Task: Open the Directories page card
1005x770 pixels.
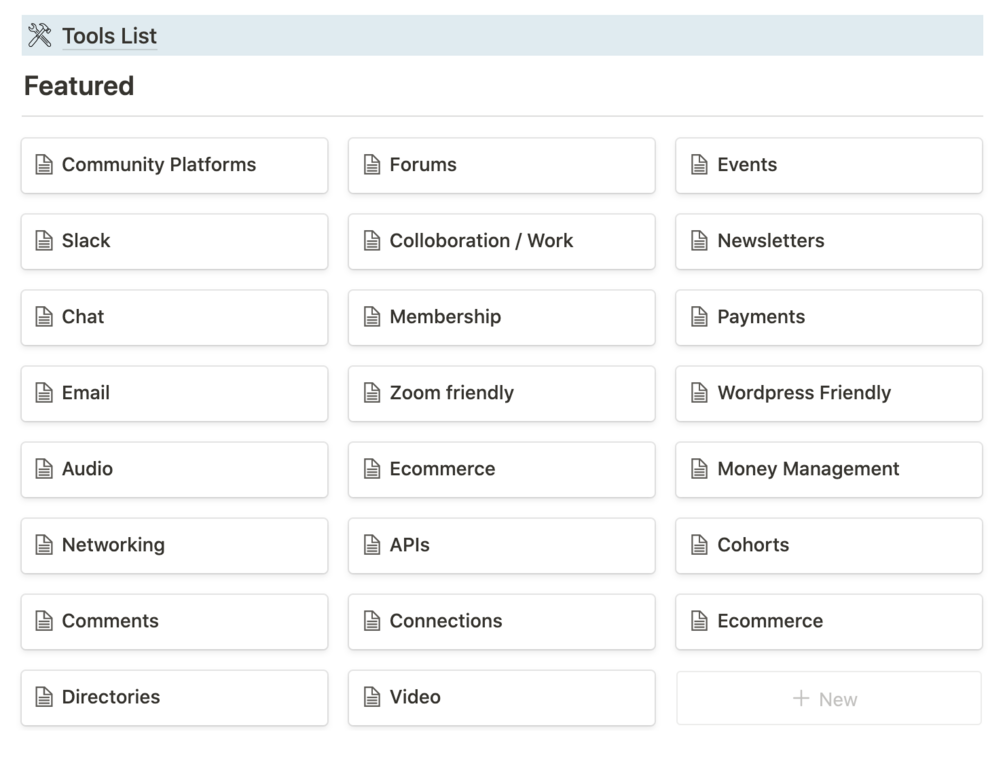Action: click(x=174, y=697)
